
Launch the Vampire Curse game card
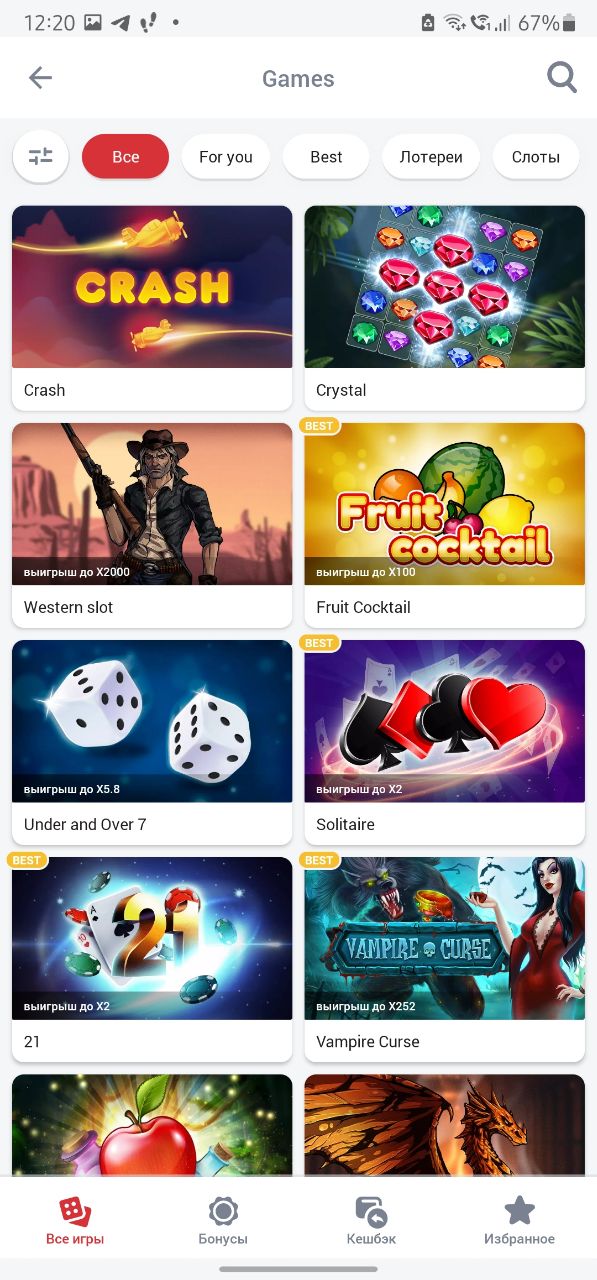click(444, 959)
